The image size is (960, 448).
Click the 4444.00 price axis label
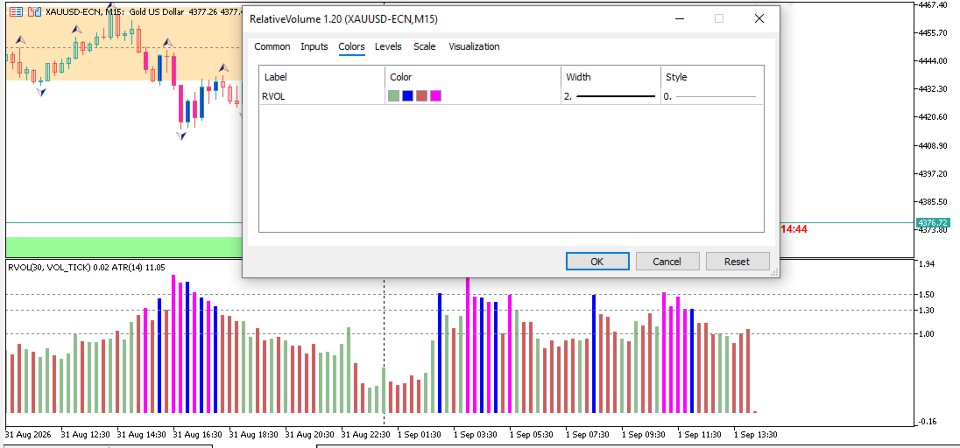934,61
